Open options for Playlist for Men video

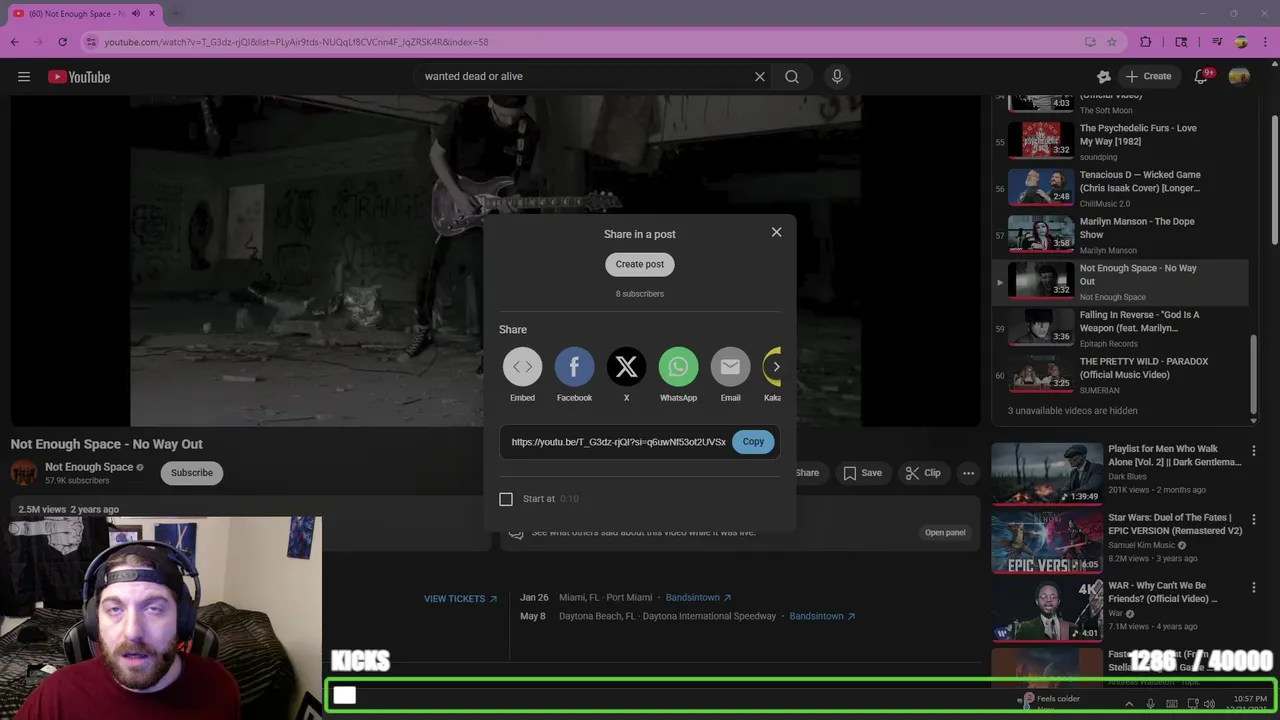point(1254,451)
